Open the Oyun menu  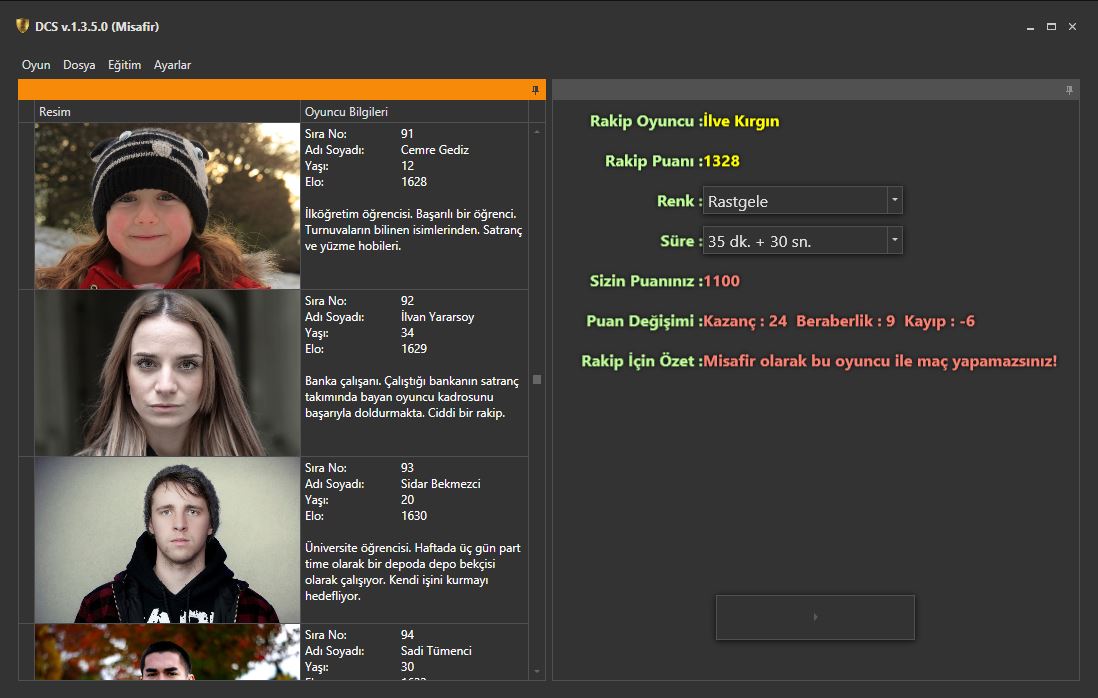[x=36, y=65]
